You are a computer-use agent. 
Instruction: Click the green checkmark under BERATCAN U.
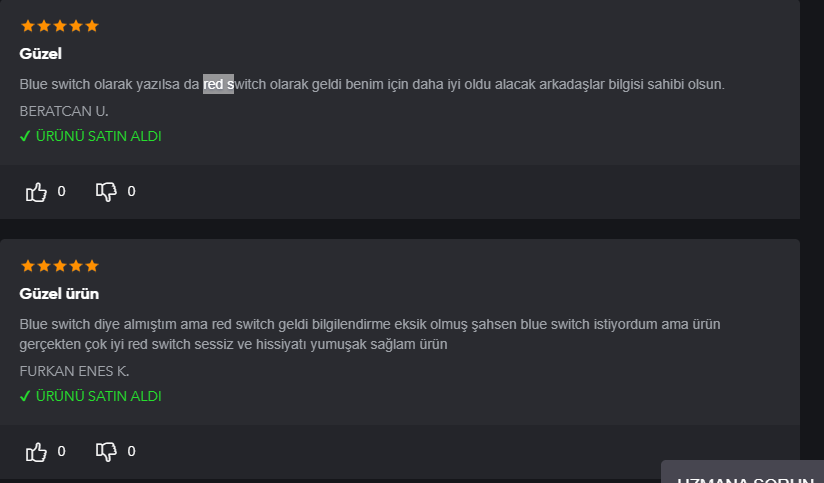click(x=25, y=136)
